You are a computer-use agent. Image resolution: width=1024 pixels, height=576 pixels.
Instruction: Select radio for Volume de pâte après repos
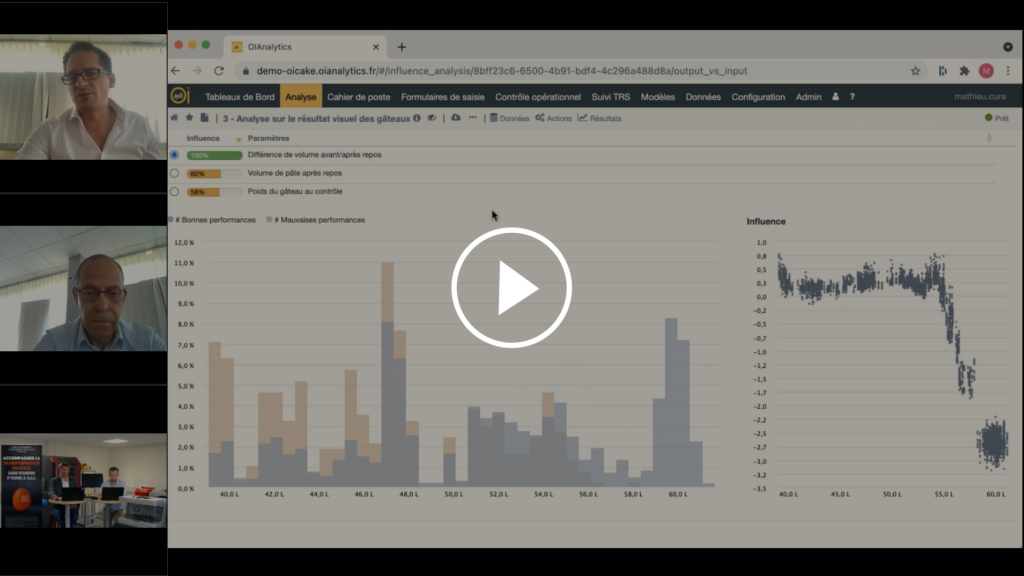pyautogui.click(x=175, y=173)
